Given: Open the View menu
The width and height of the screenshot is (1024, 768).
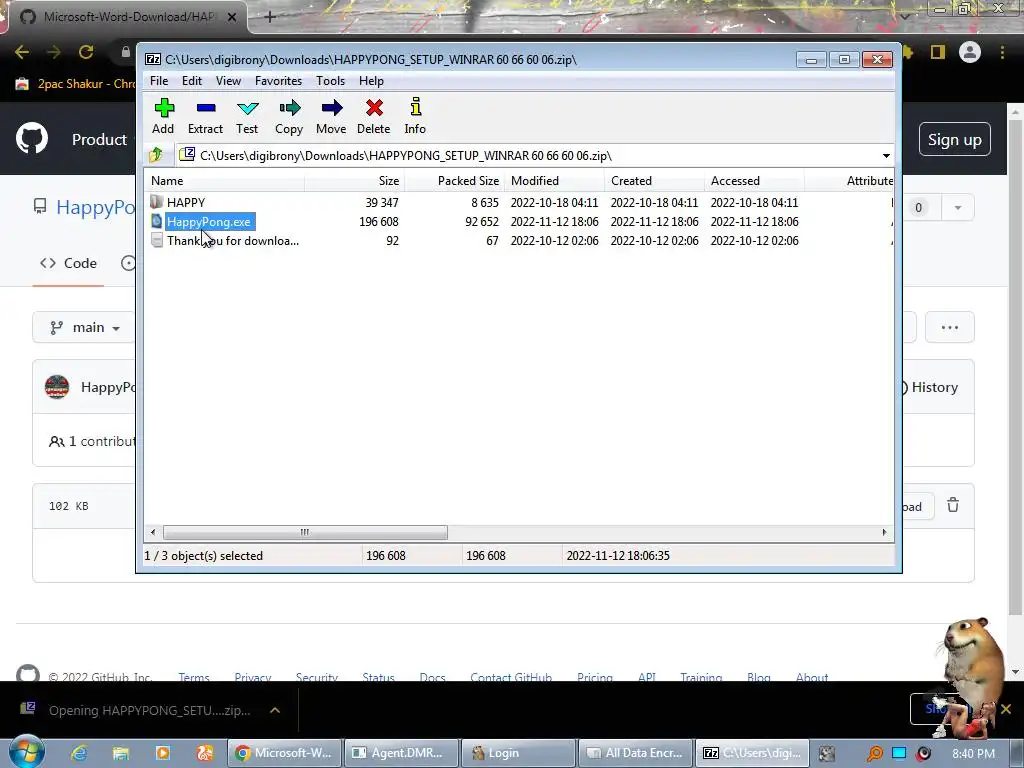Looking at the screenshot, I should [x=228, y=81].
